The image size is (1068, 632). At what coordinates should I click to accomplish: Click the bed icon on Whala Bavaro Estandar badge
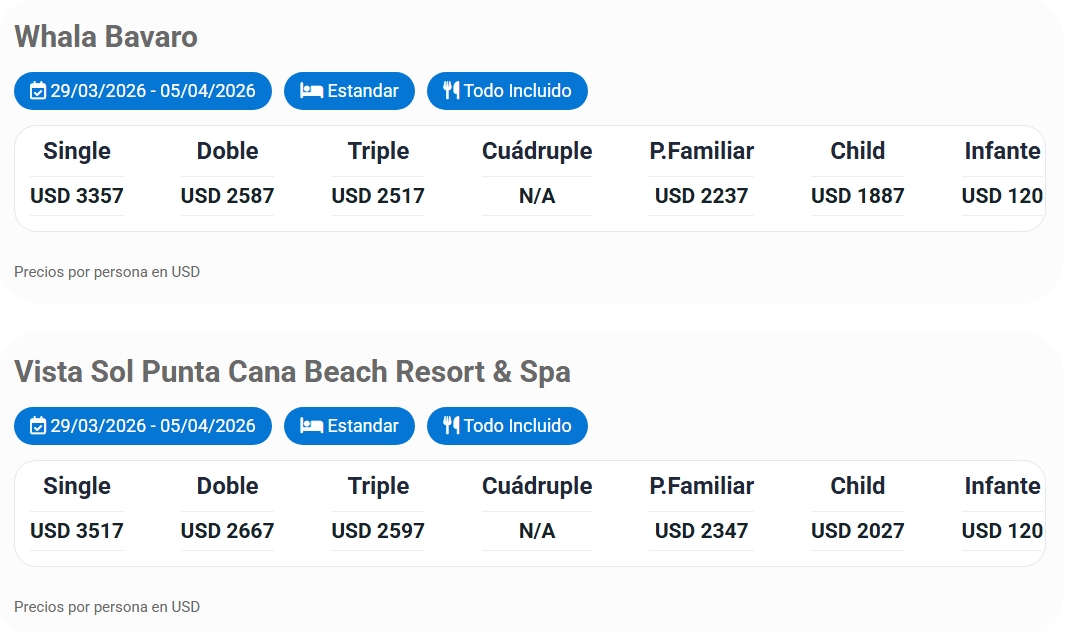311,91
